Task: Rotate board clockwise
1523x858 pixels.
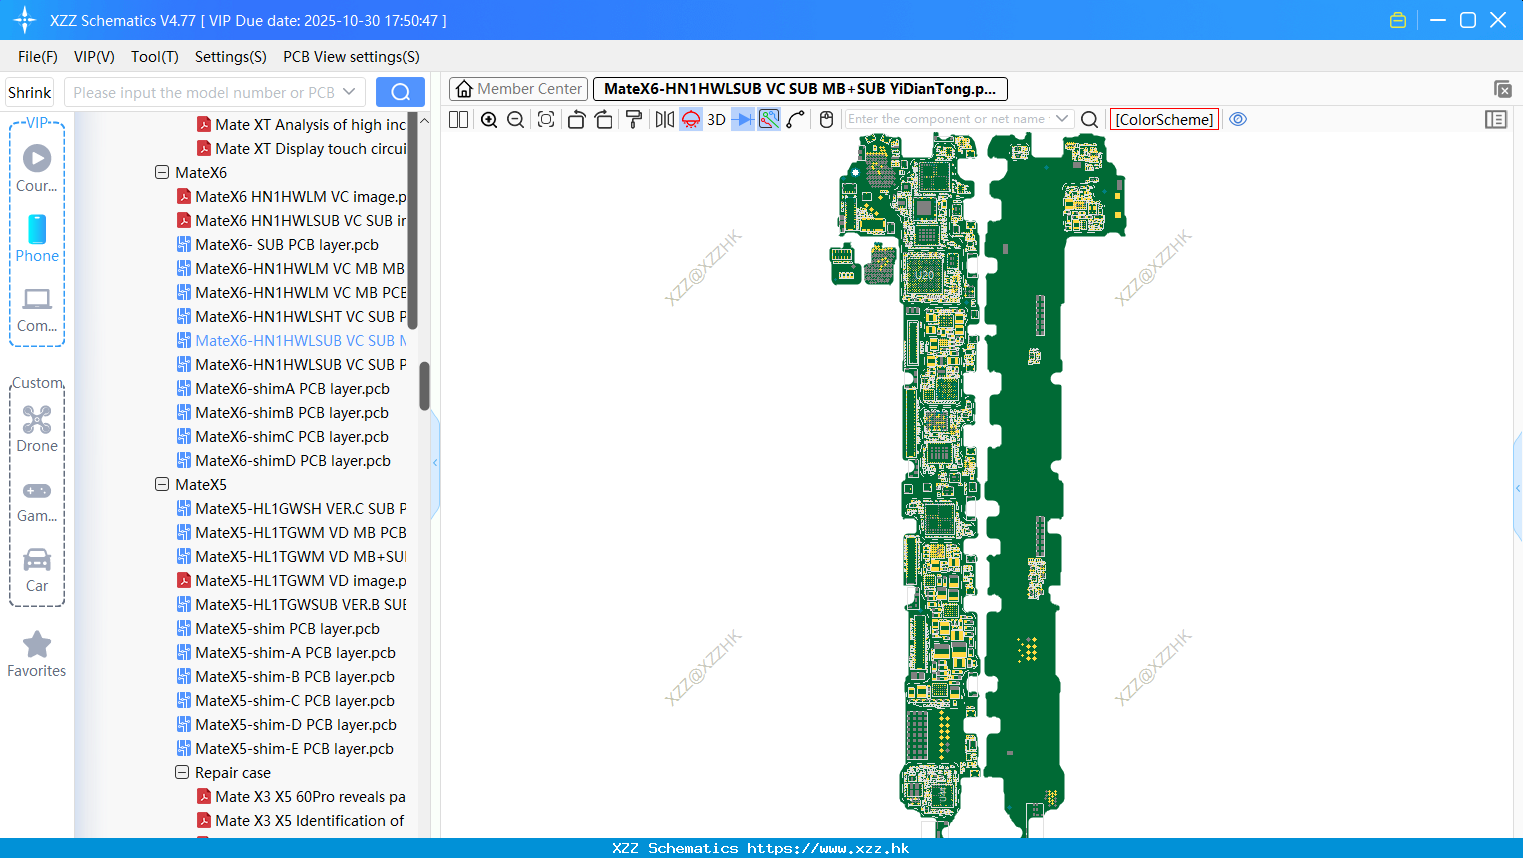Action: [x=604, y=120]
